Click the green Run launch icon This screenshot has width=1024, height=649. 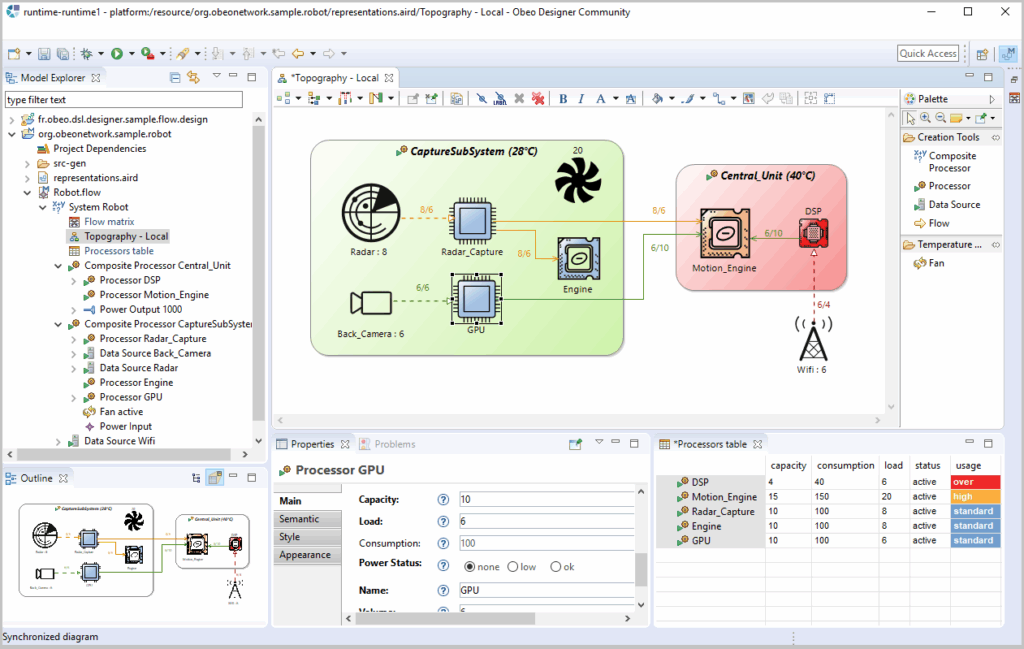117,53
